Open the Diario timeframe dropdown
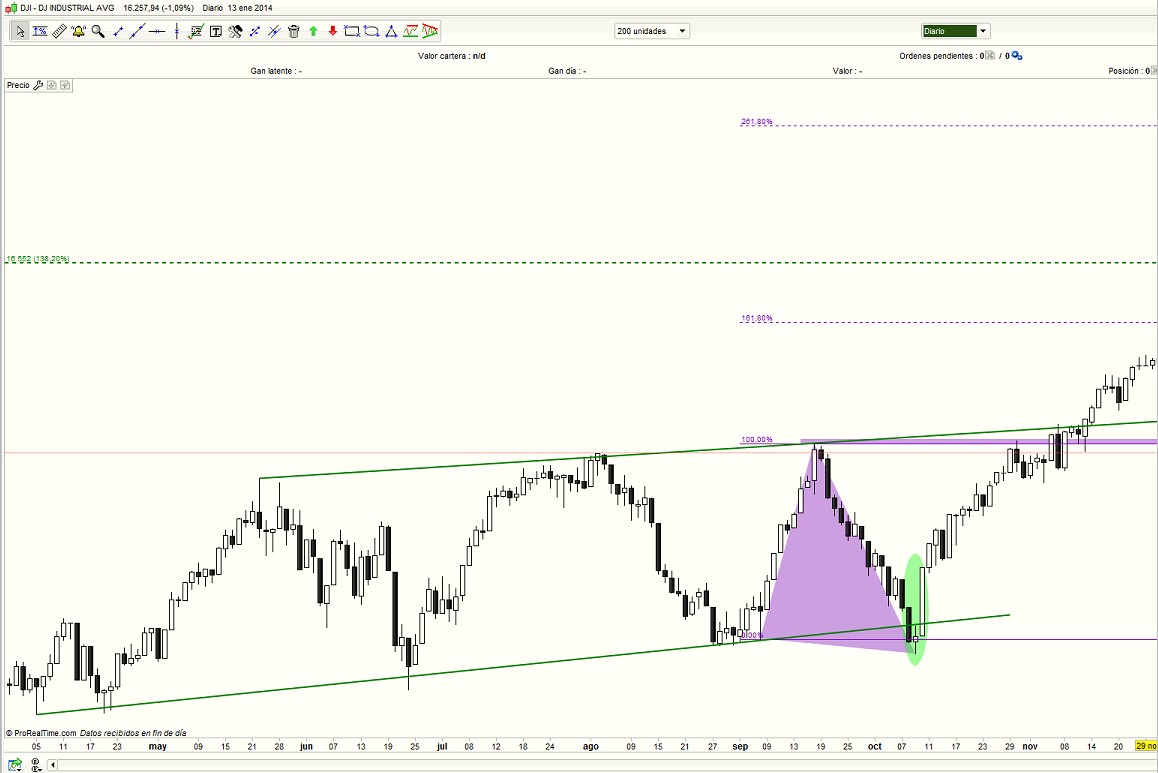 tap(955, 31)
